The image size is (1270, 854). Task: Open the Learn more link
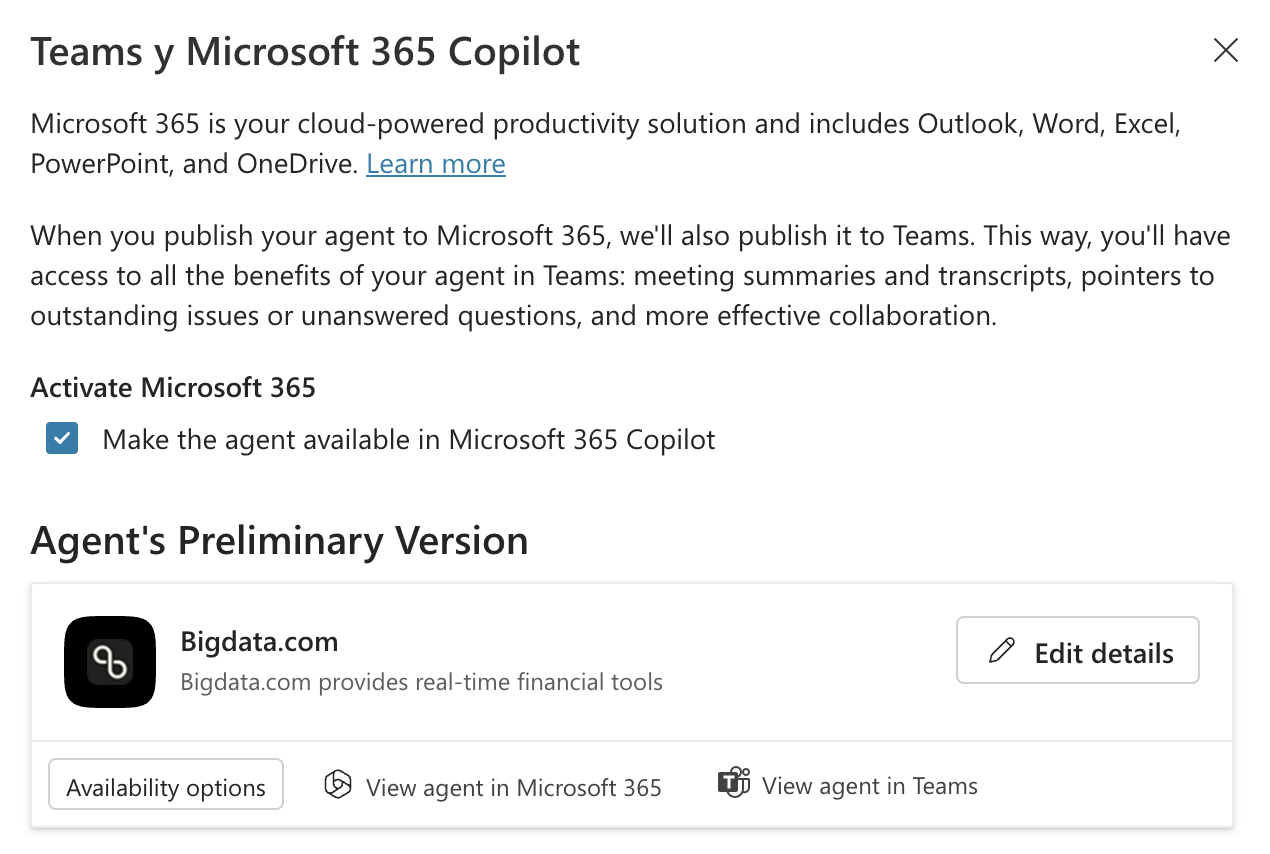[x=435, y=163]
